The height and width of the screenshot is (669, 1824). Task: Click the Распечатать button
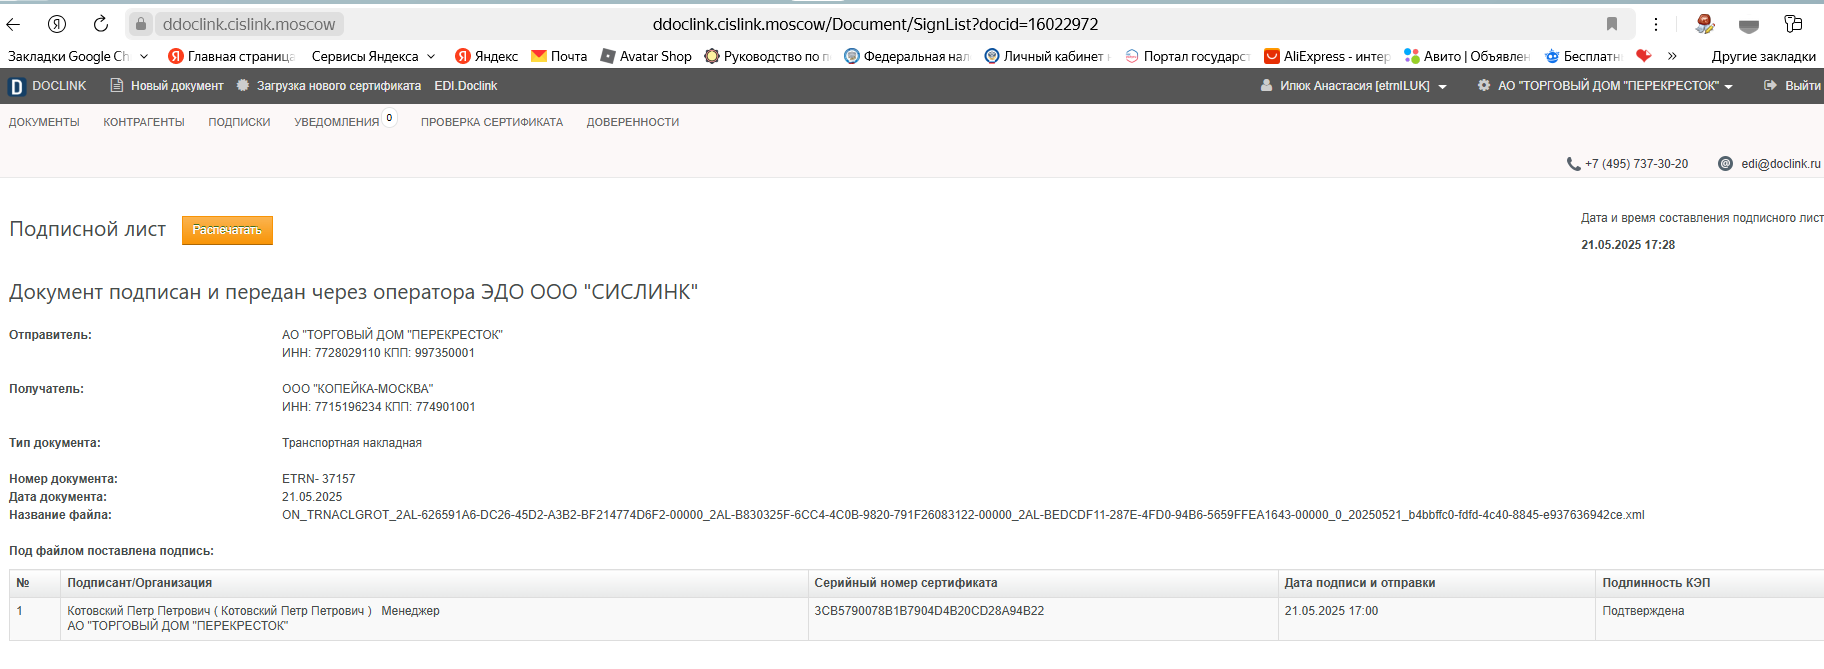(x=227, y=230)
